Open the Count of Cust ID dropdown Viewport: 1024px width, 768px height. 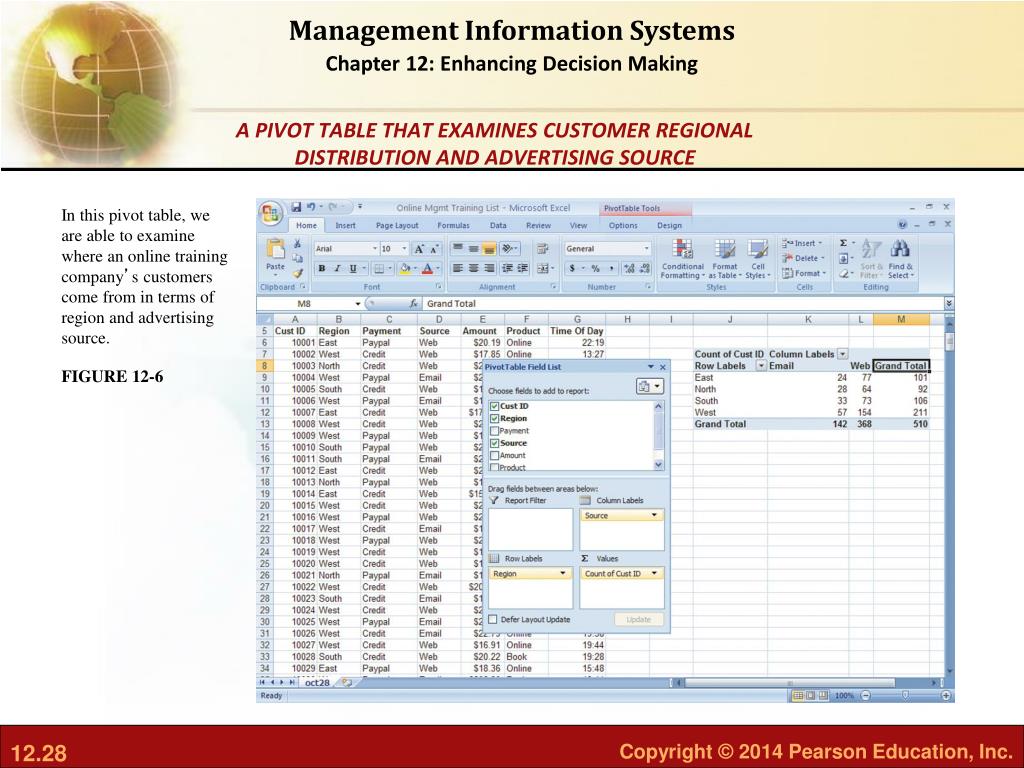[654, 573]
